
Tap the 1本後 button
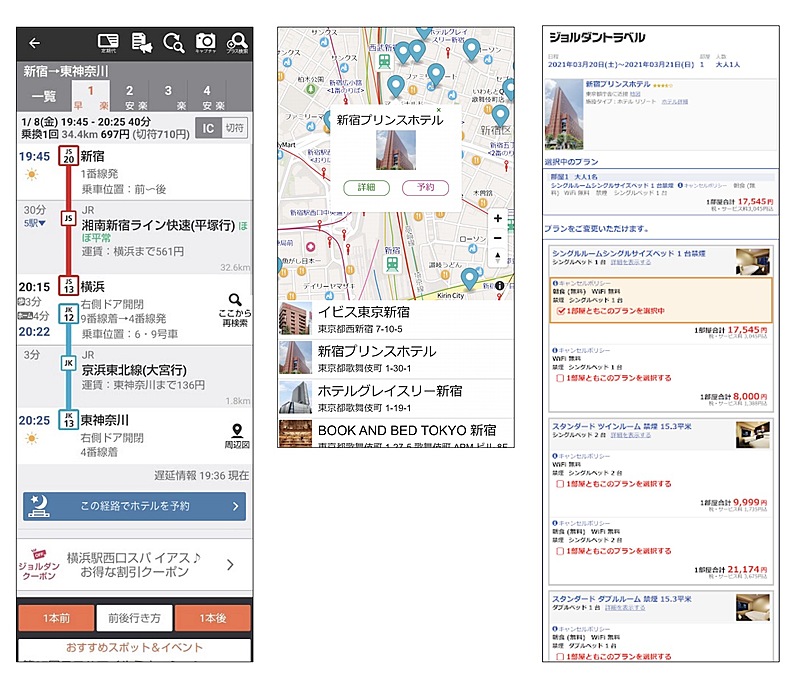(213, 618)
